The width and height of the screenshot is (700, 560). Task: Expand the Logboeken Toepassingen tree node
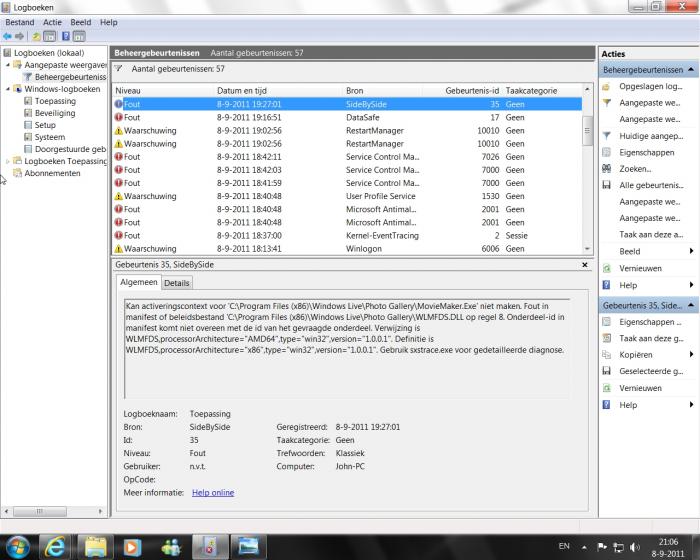(8, 161)
